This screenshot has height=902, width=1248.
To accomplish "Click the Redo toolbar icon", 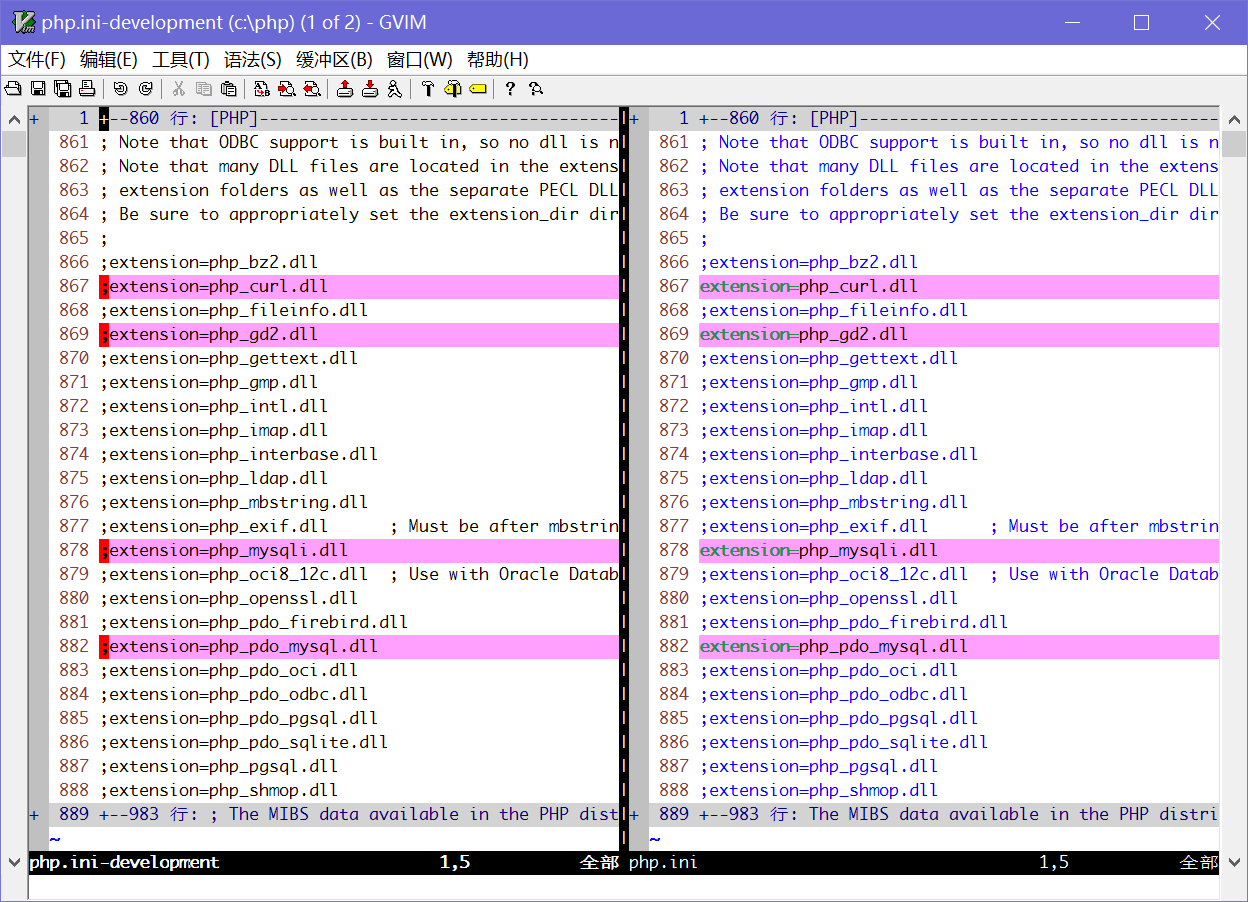I will pos(145,89).
